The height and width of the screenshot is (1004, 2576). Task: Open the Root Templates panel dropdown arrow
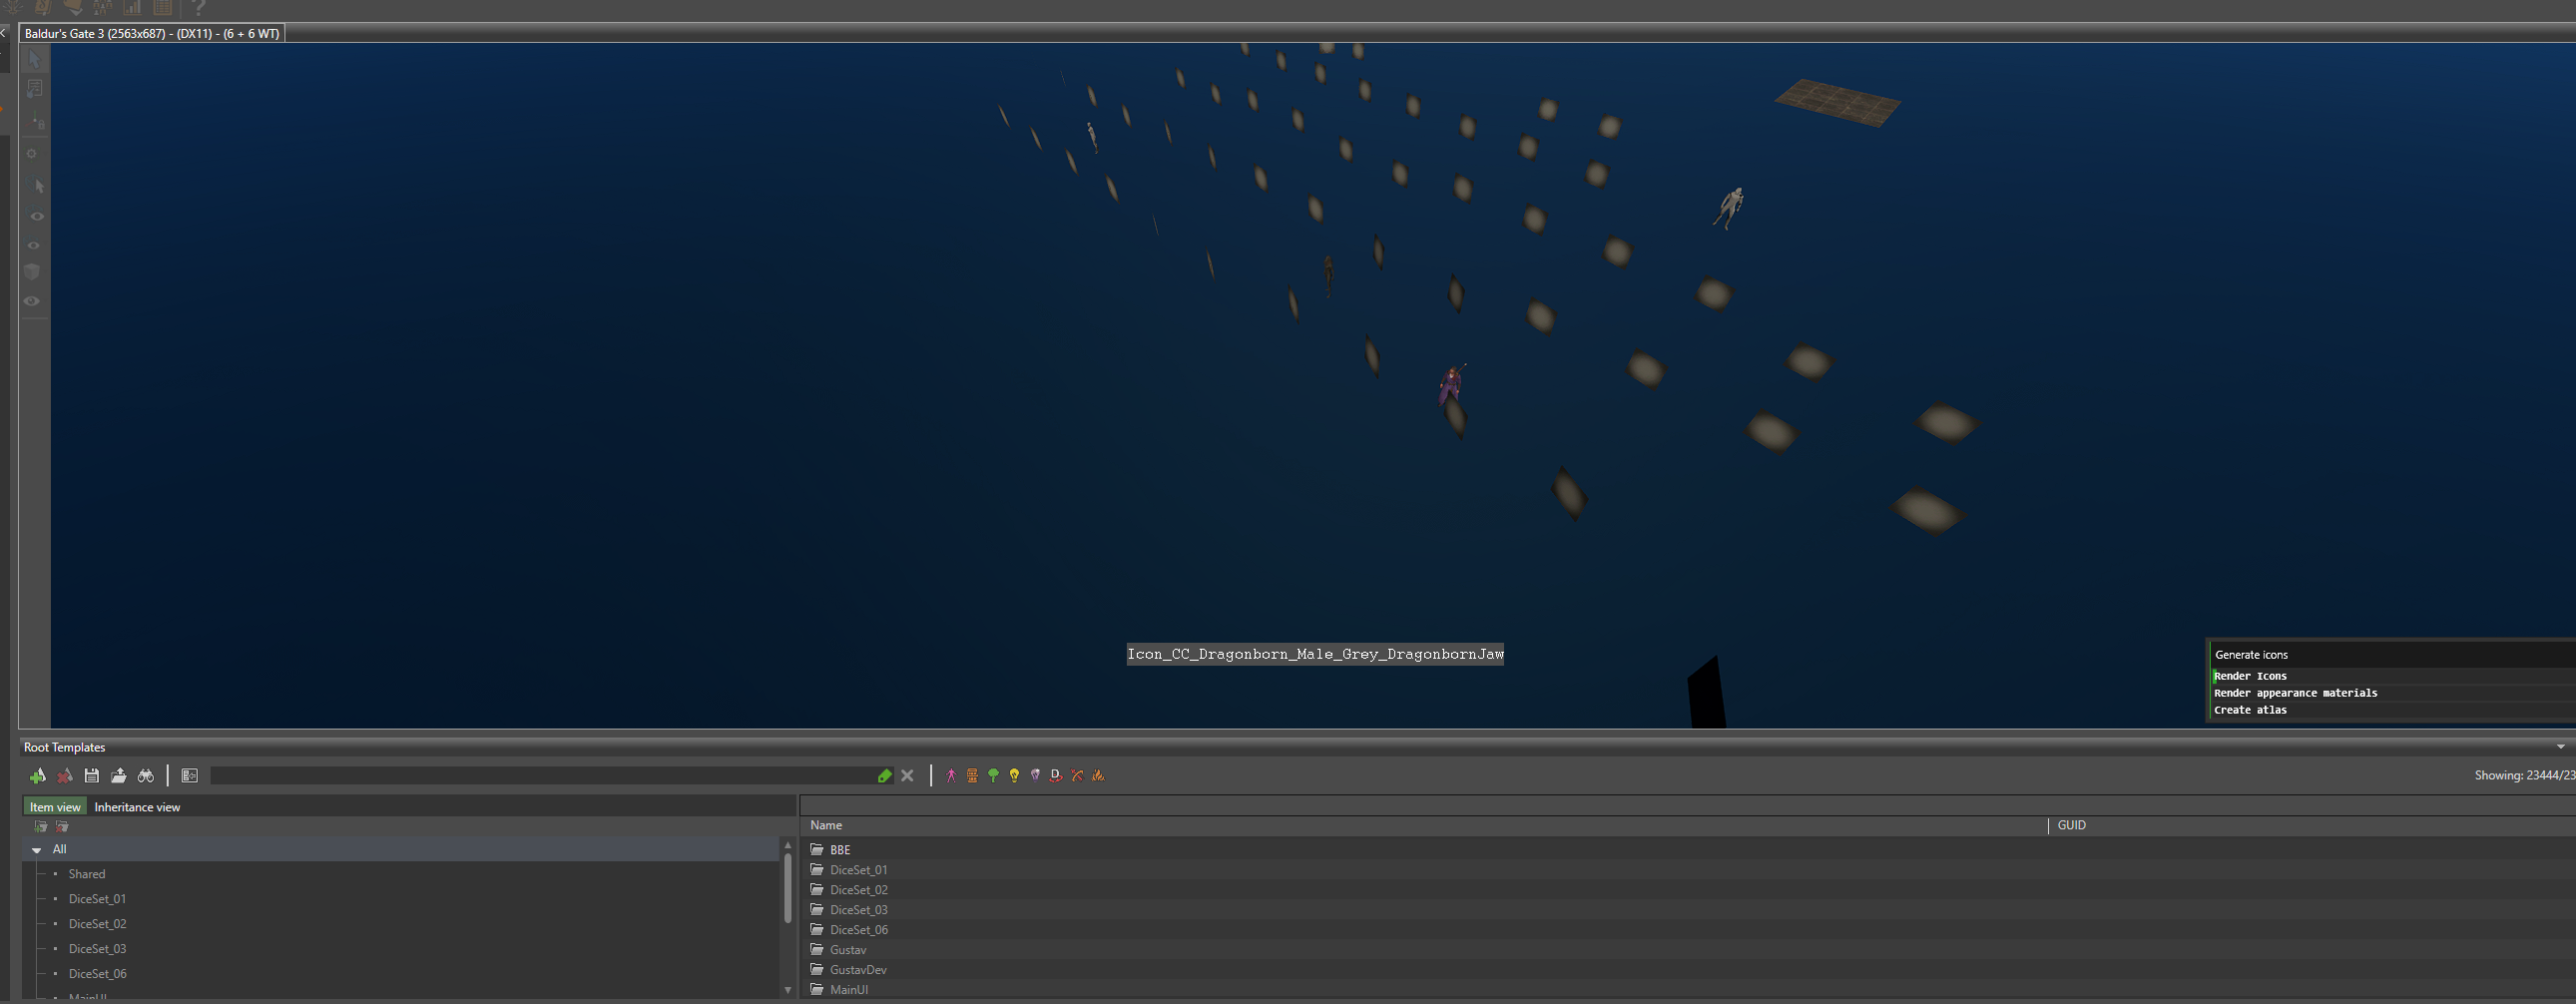click(2561, 747)
